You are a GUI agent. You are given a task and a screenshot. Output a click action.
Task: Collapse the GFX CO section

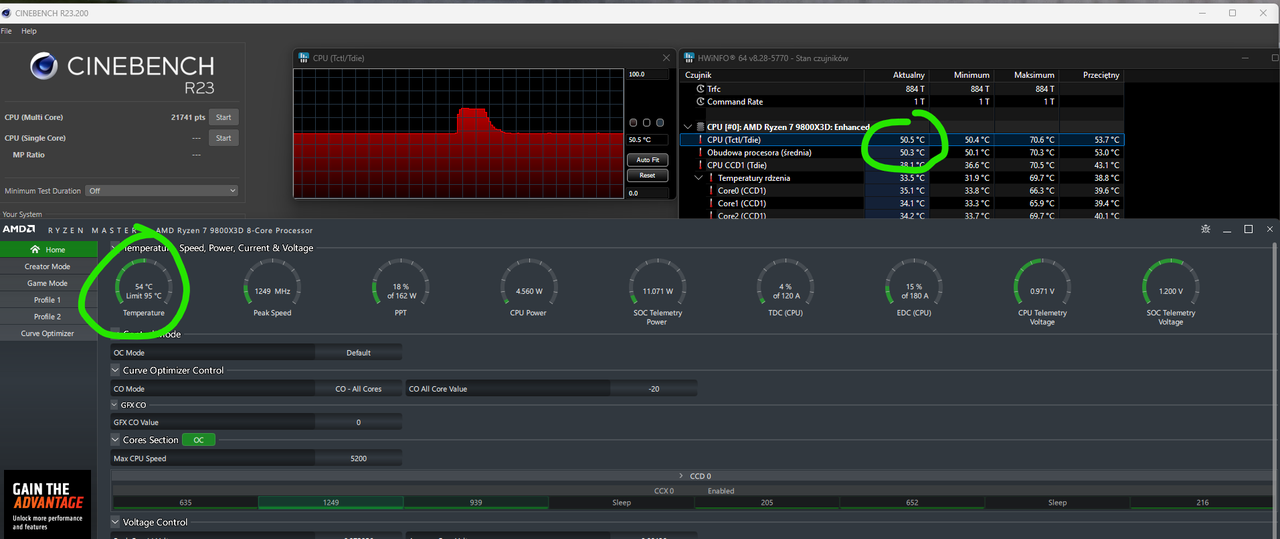pyautogui.click(x=114, y=405)
